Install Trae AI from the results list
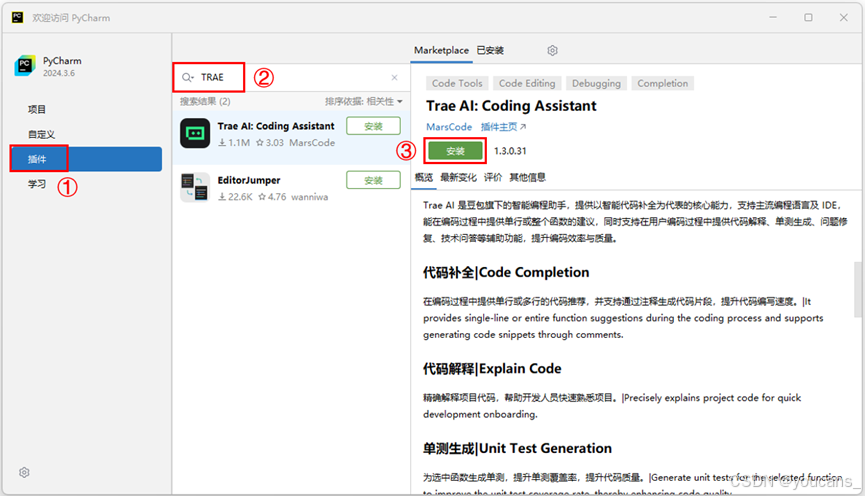The height and width of the screenshot is (496, 865). (373, 126)
